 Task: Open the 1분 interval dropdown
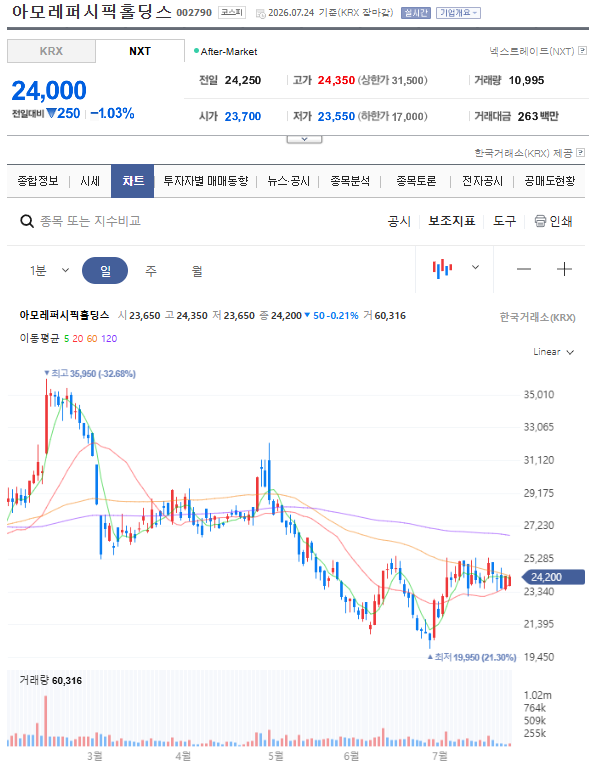[x=50, y=270]
